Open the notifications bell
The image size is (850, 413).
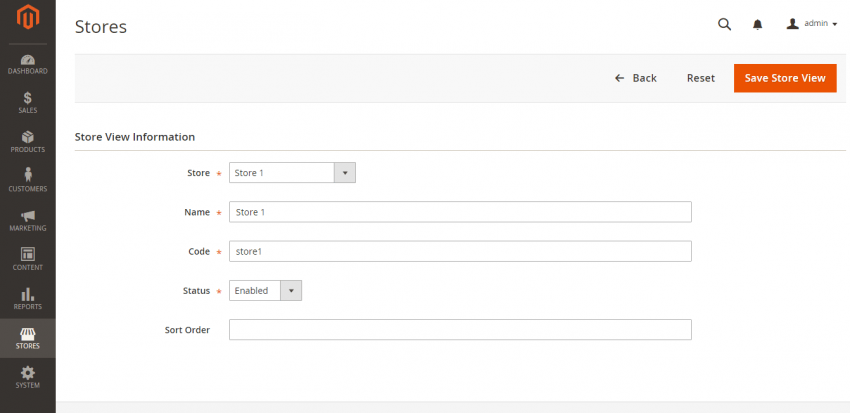pyautogui.click(x=758, y=24)
